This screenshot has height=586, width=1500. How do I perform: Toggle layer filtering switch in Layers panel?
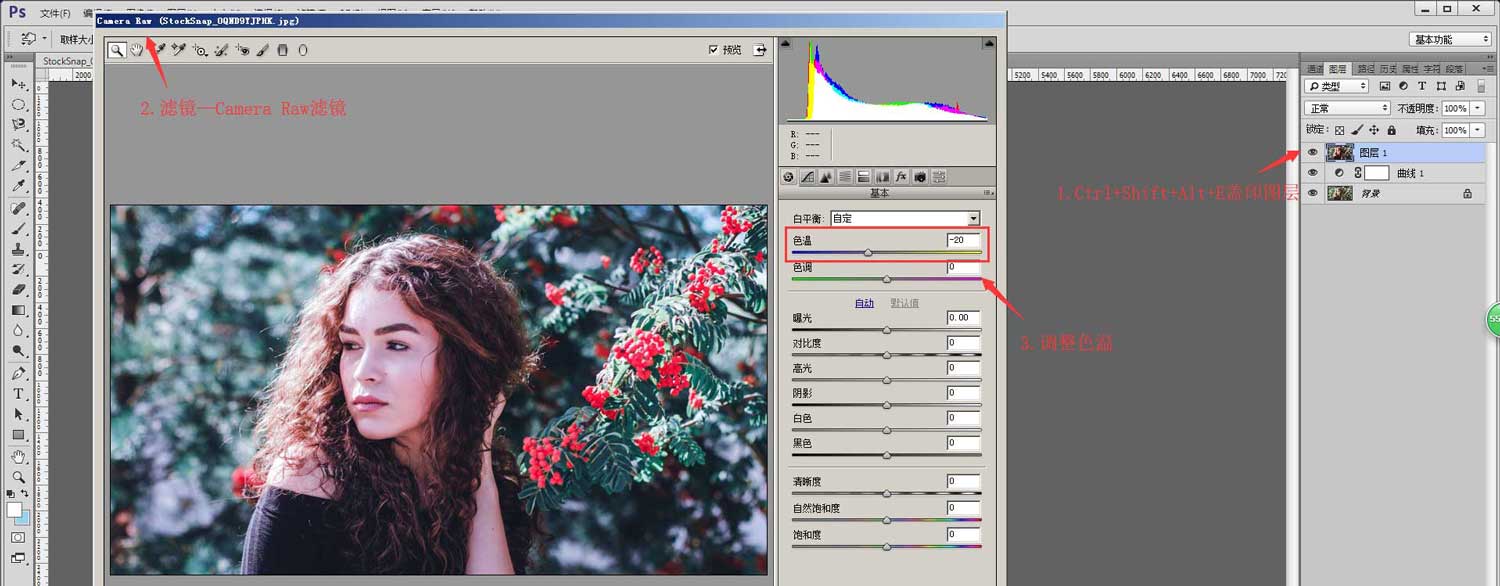pyautogui.click(x=1482, y=88)
